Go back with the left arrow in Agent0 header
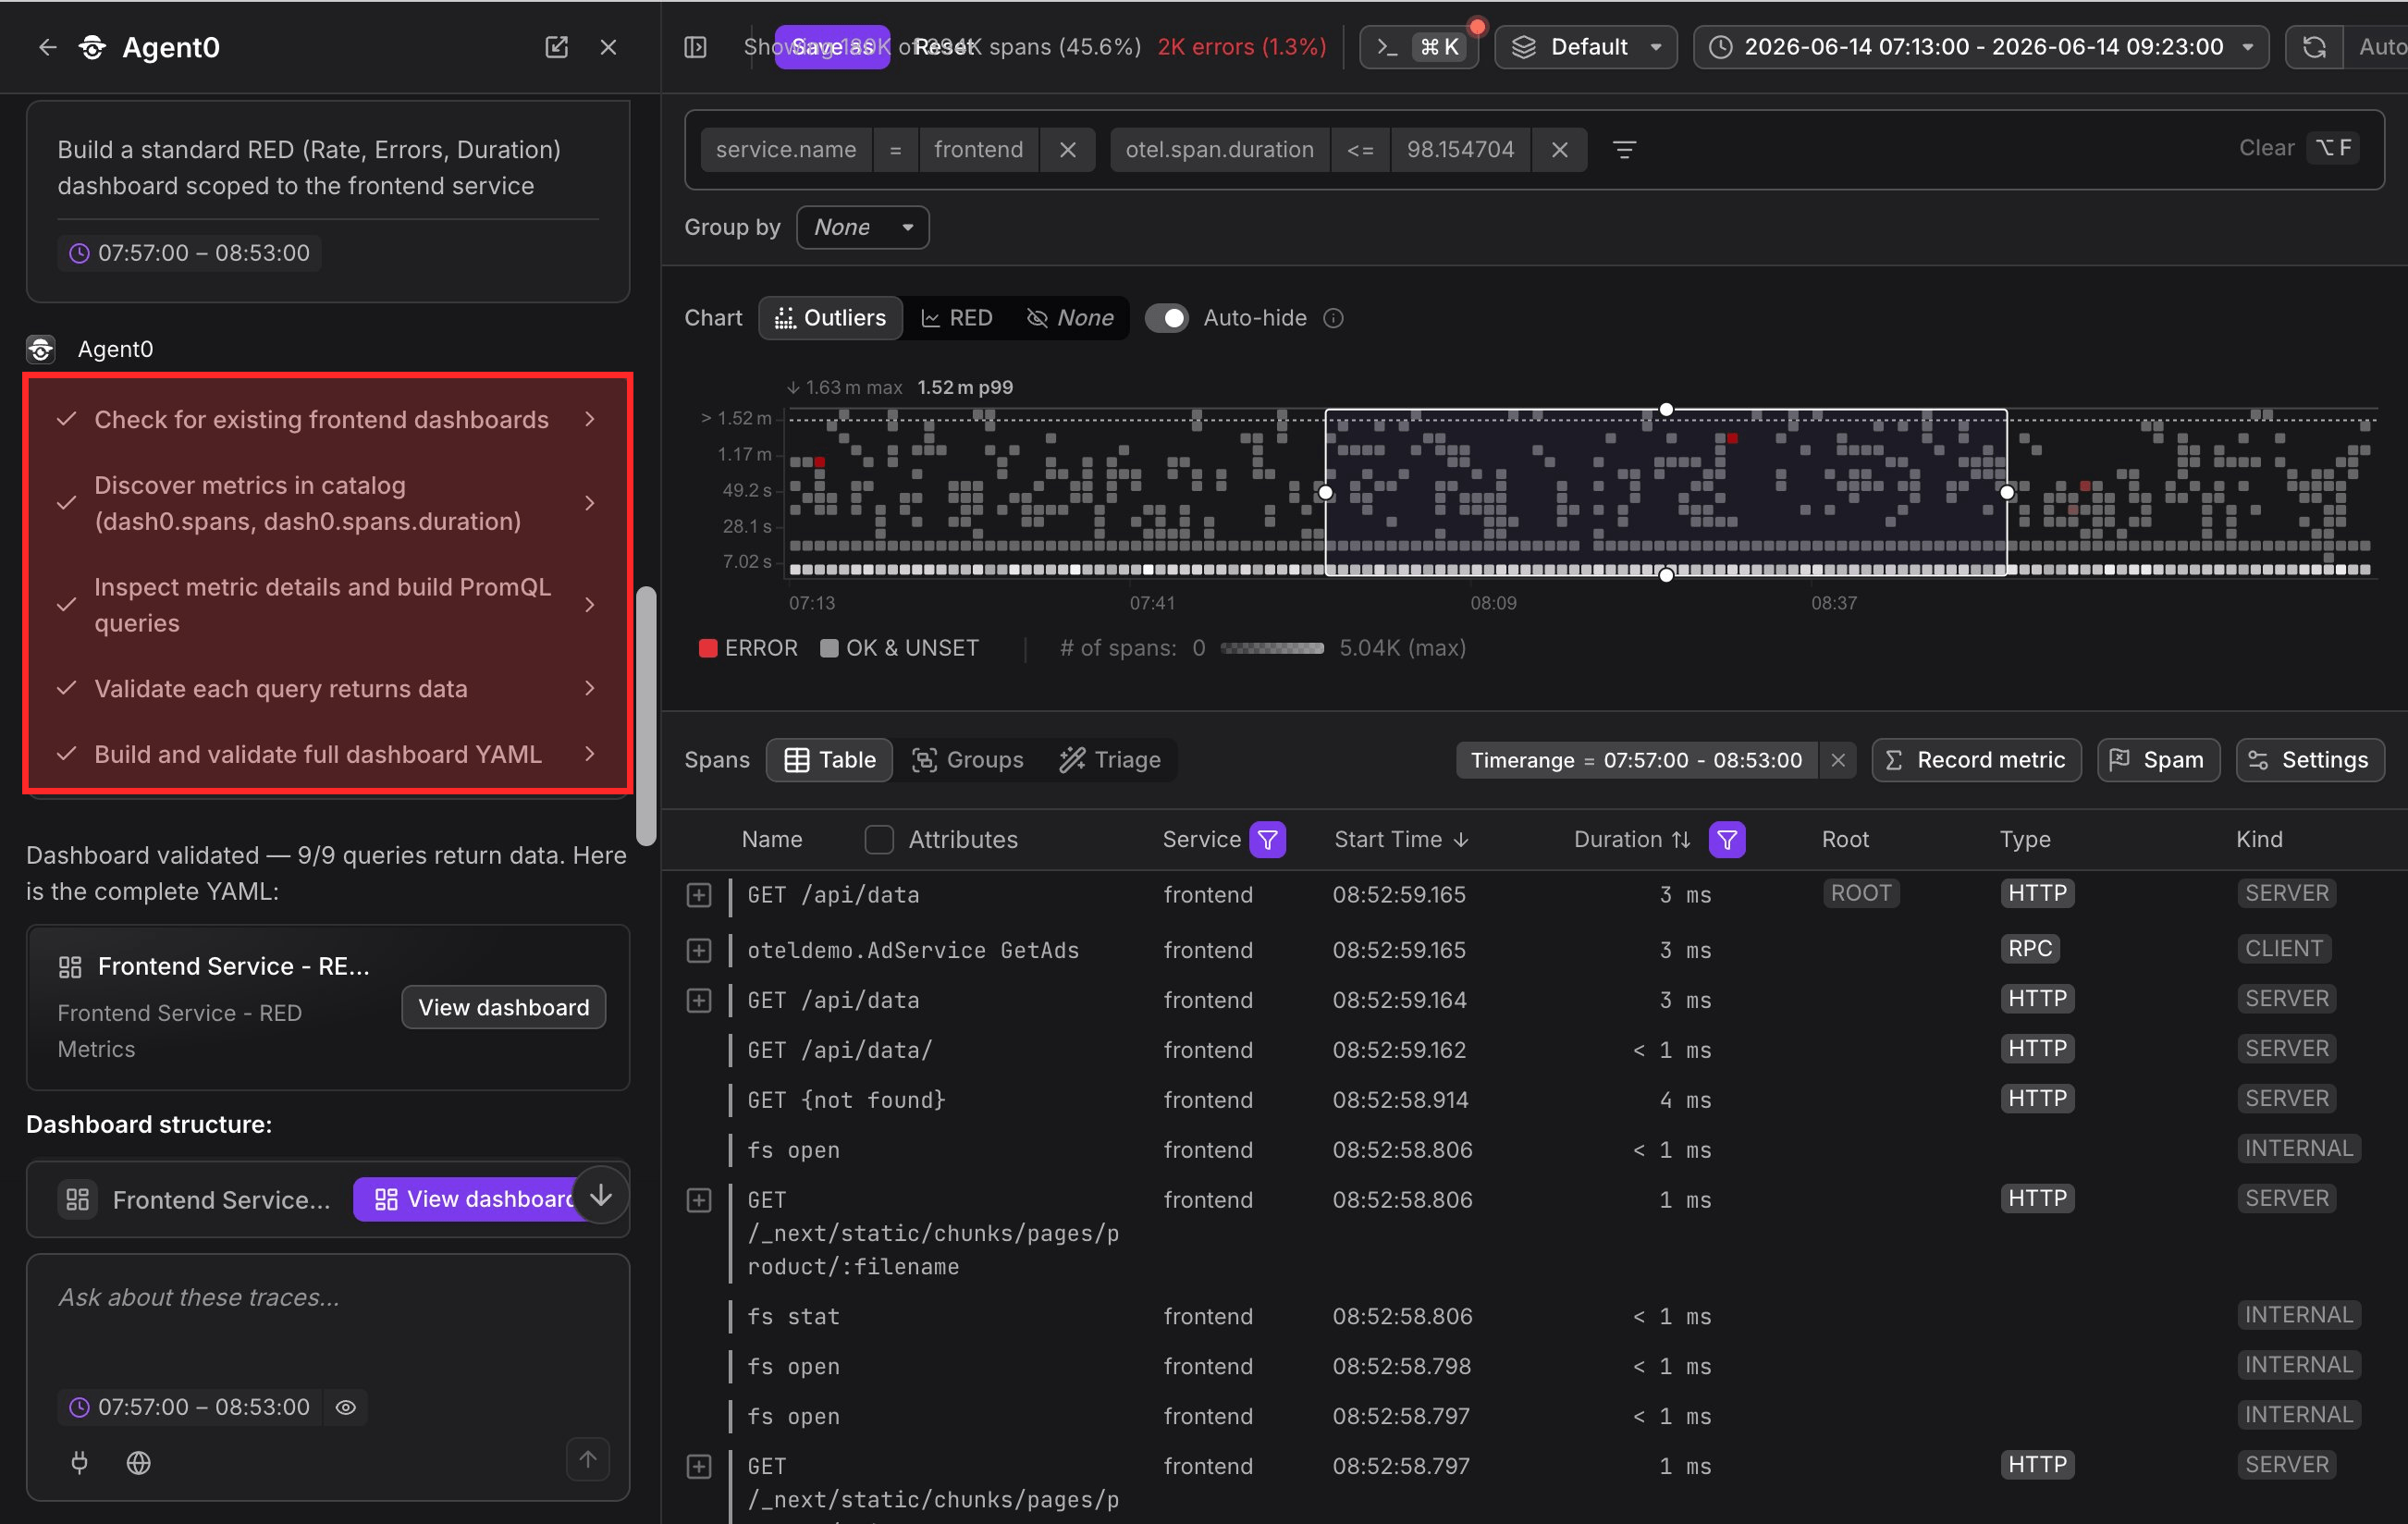 point(47,47)
